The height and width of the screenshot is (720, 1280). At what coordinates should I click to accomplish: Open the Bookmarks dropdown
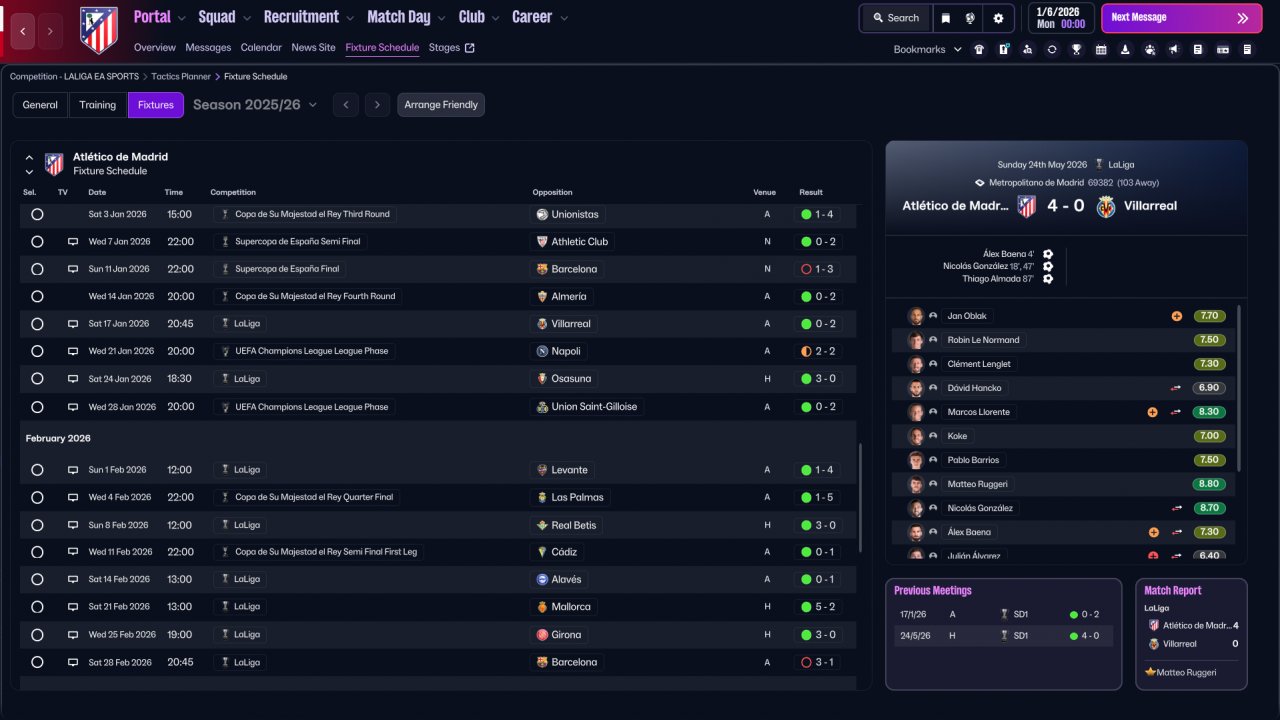click(927, 49)
